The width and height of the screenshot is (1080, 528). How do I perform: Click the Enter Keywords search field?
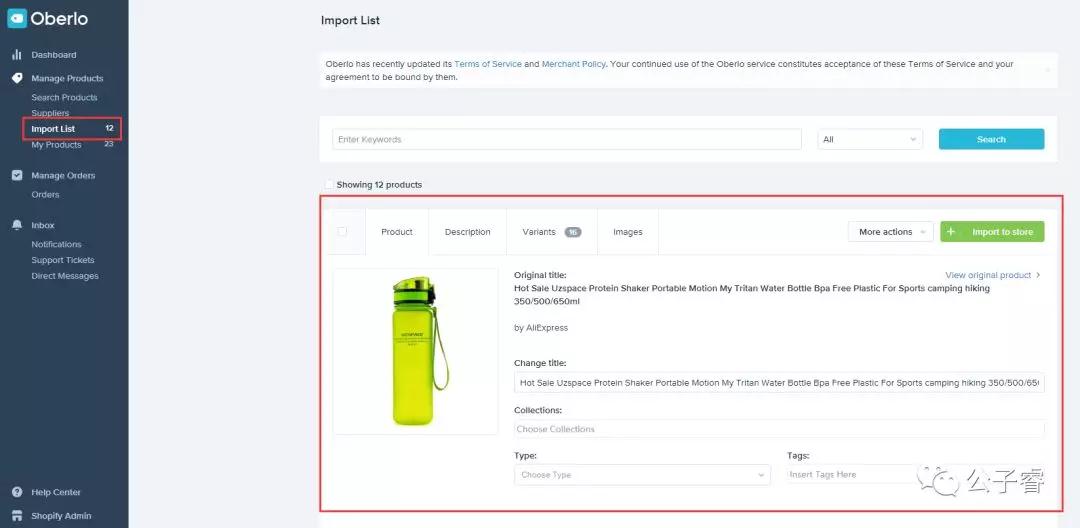(x=567, y=139)
